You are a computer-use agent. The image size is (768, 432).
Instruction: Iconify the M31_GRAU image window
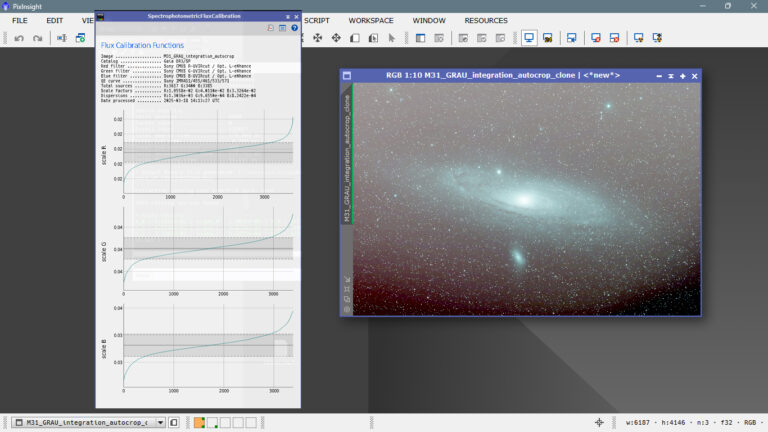click(x=659, y=76)
